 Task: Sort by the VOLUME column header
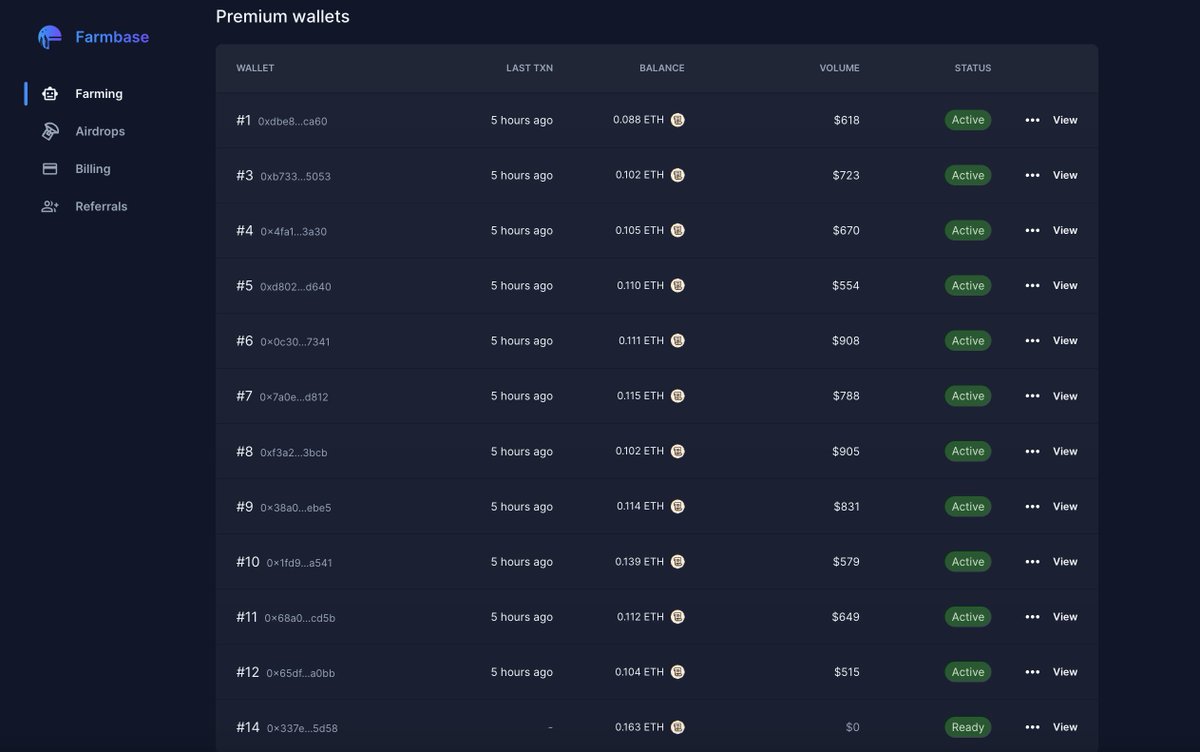pyautogui.click(x=839, y=68)
